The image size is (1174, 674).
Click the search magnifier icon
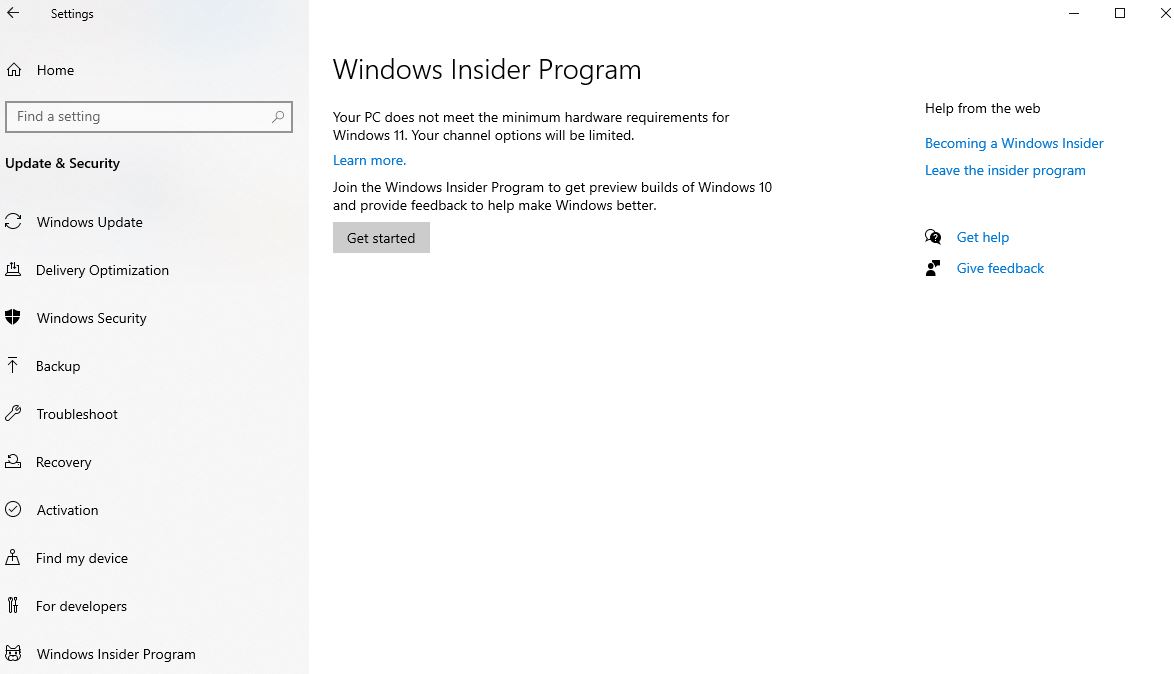[x=278, y=116]
